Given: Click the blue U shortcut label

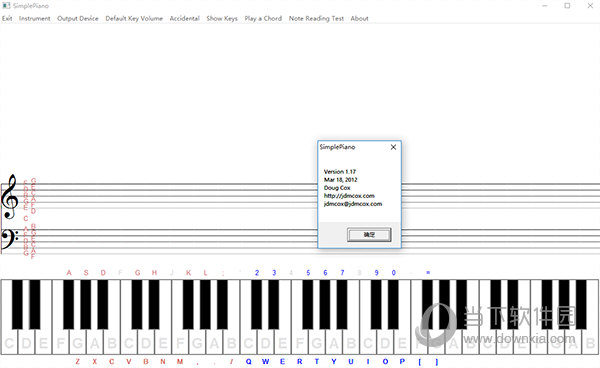Looking at the screenshot, I should [351, 361].
